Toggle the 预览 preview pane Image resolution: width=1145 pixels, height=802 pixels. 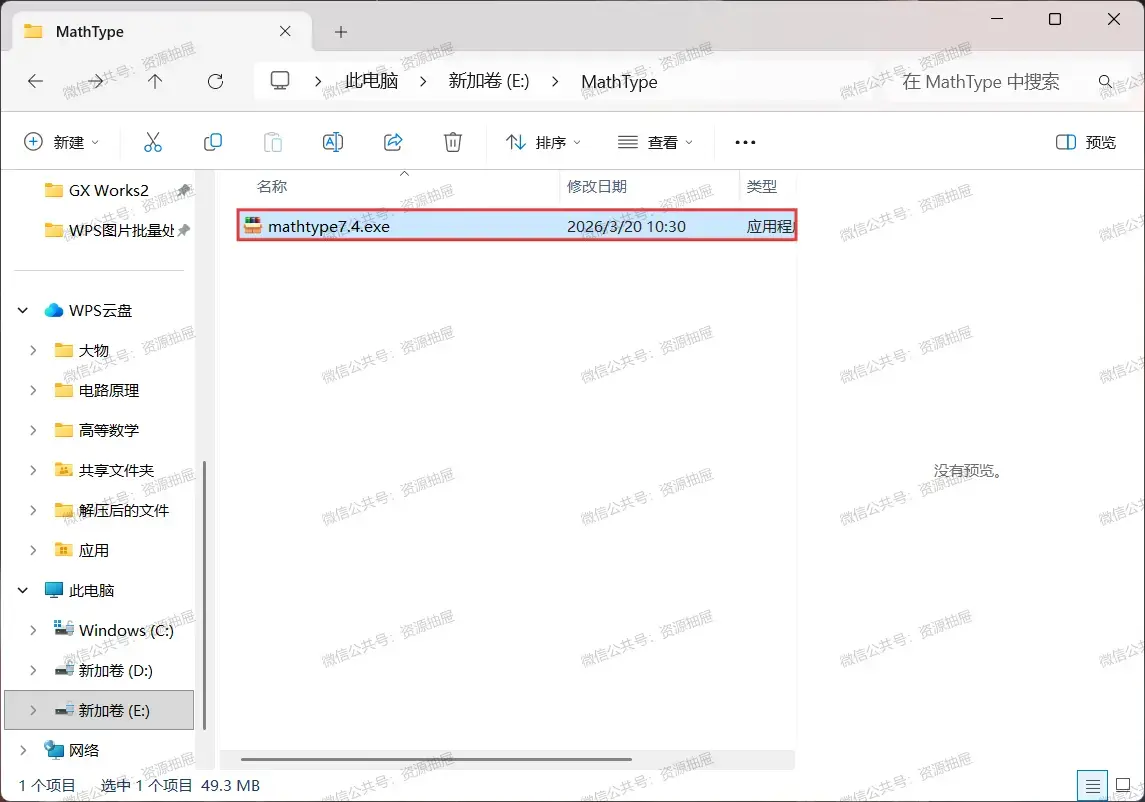click(1086, 142)
